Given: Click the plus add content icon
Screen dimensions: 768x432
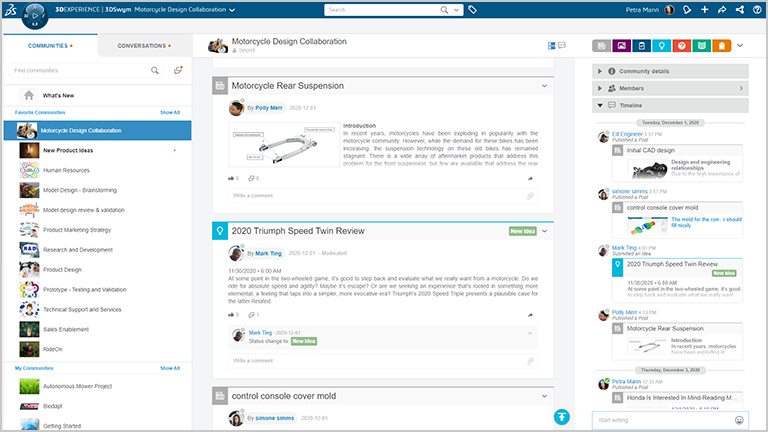Looking at the screenshot, I should (705, 10).
